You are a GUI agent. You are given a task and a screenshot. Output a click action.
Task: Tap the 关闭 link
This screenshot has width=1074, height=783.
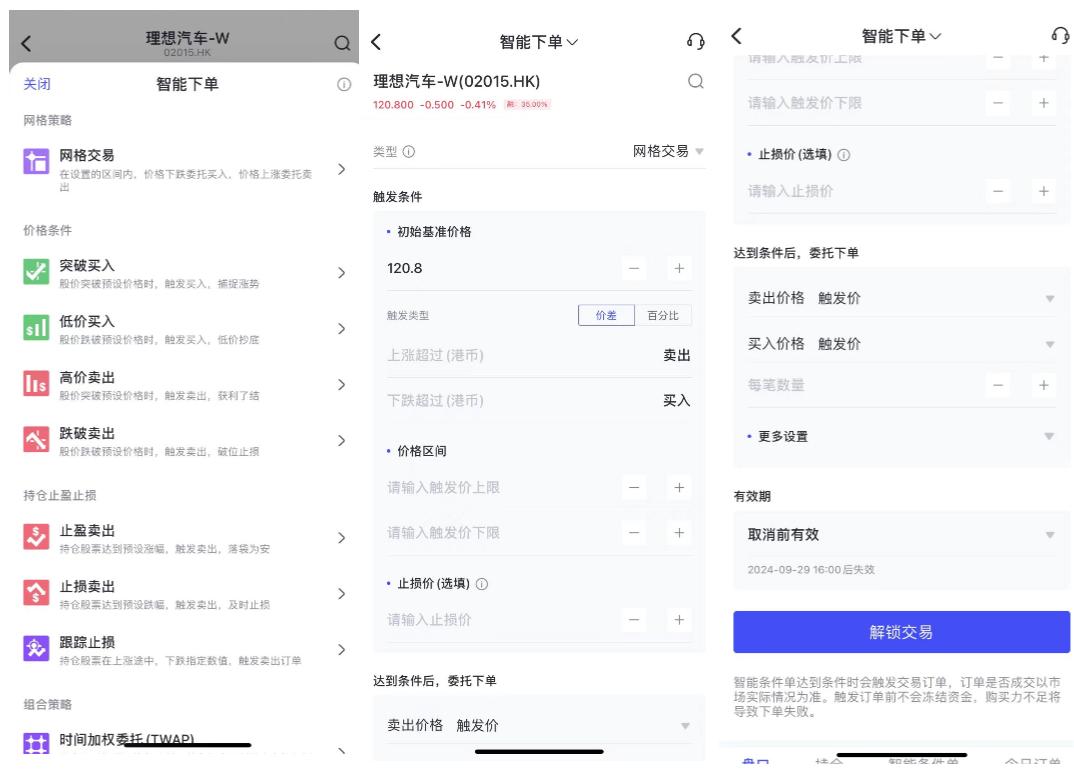click(x=37, y=84)
